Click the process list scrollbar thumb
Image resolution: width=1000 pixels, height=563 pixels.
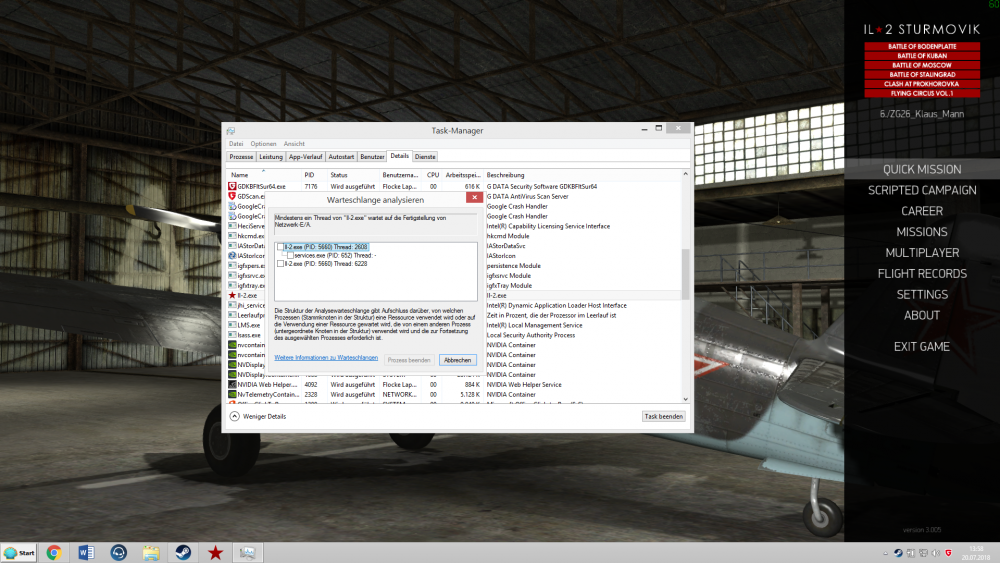pyautogui.click(x=686, y=274)
